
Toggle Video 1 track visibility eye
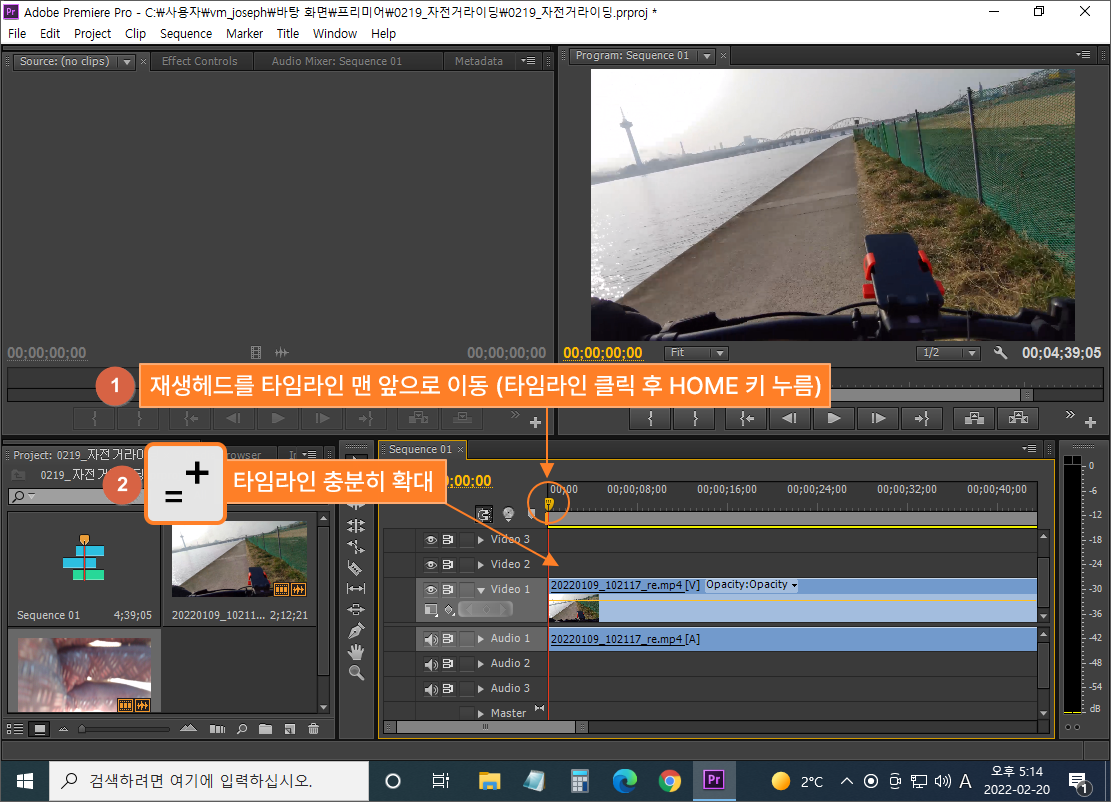[x=431, y=589]
